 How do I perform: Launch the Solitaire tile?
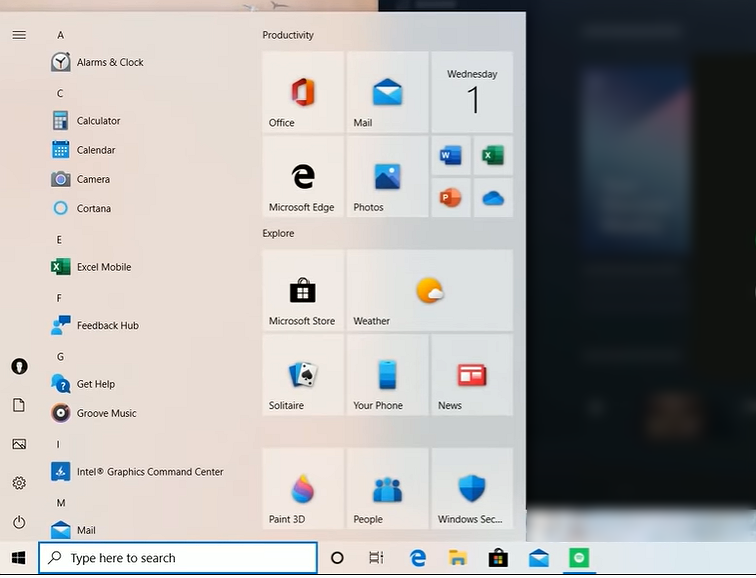(303, 376)
